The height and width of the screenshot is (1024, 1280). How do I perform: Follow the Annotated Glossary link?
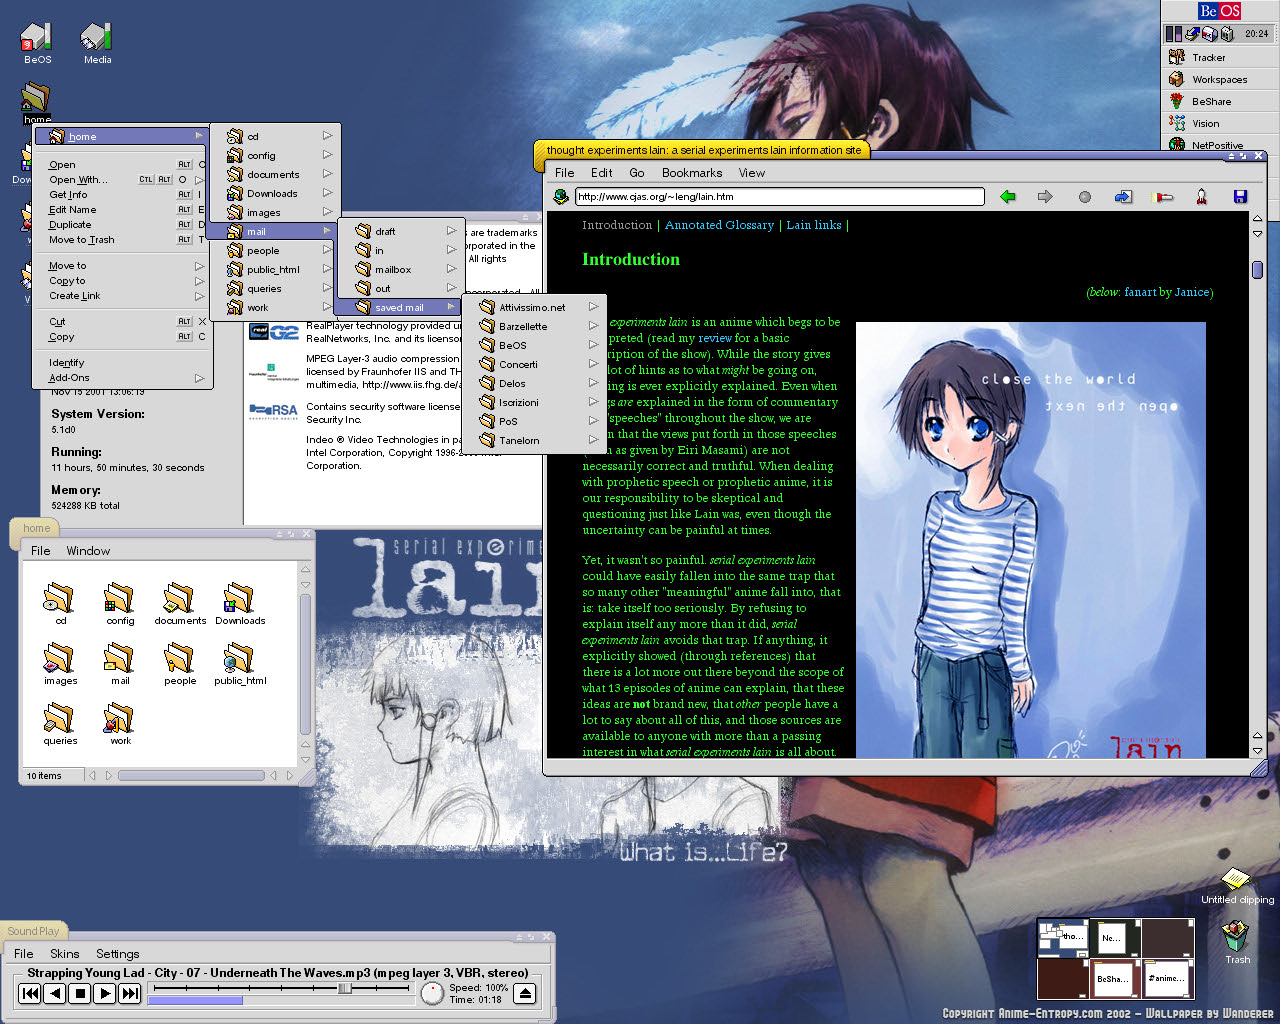click(719, 225)
